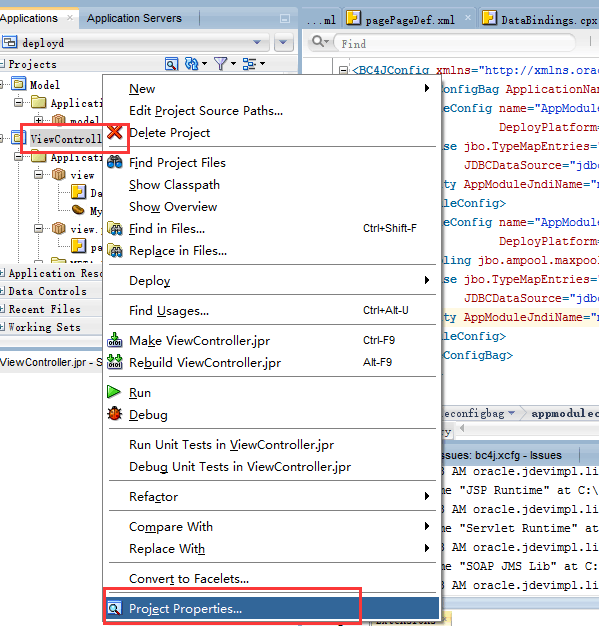This screenshot has height=626, width=599.
Task: Expand the Working Sets section
Action: tap(2, 327)
